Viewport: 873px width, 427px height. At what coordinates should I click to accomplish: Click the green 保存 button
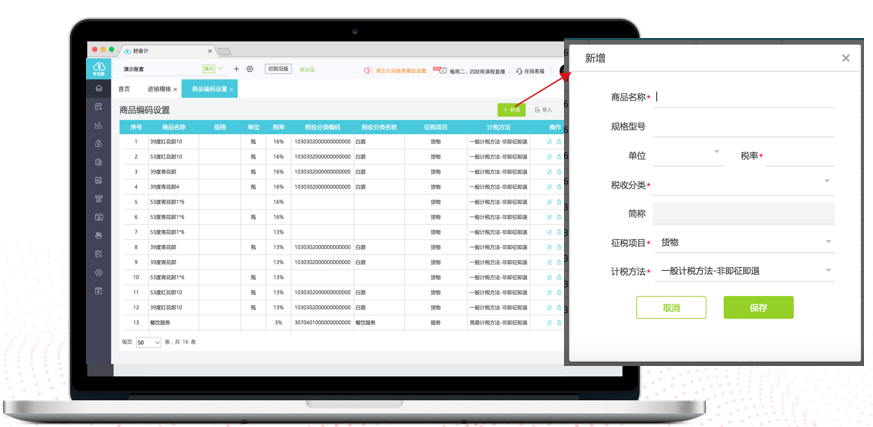tap(758, 307)
